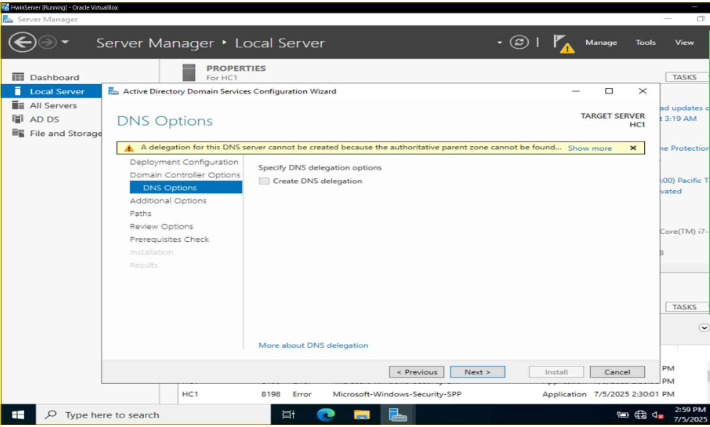The height and width of the screenshot is (427, 710).
Task: Select All Servers in the sidebar
Action: coord(53,106)
